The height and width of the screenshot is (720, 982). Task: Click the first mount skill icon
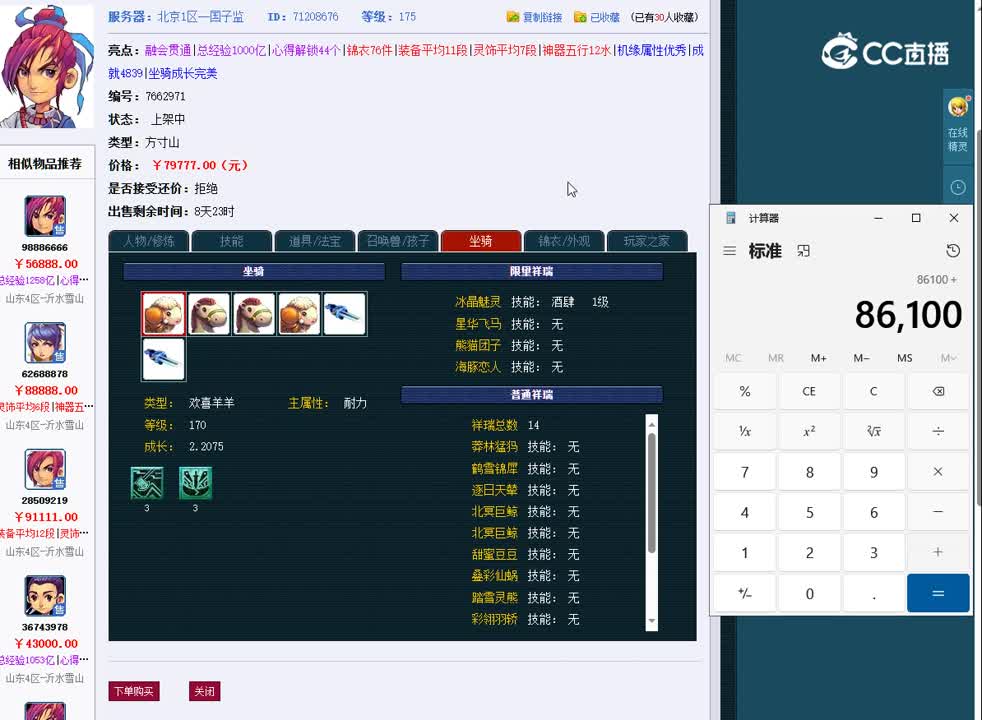(147, 483)
